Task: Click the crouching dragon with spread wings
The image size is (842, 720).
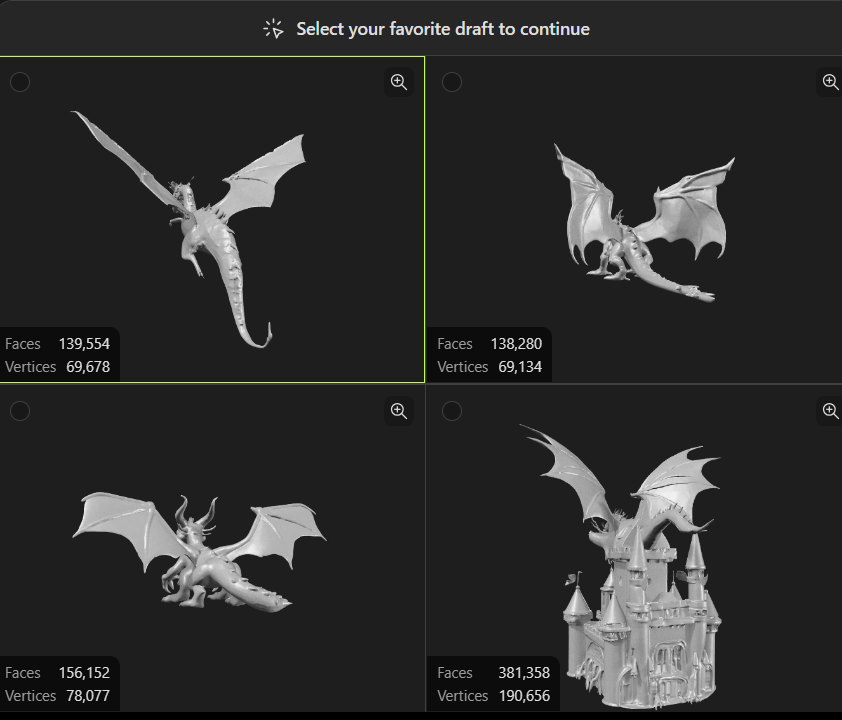Action: click(644, 223)
